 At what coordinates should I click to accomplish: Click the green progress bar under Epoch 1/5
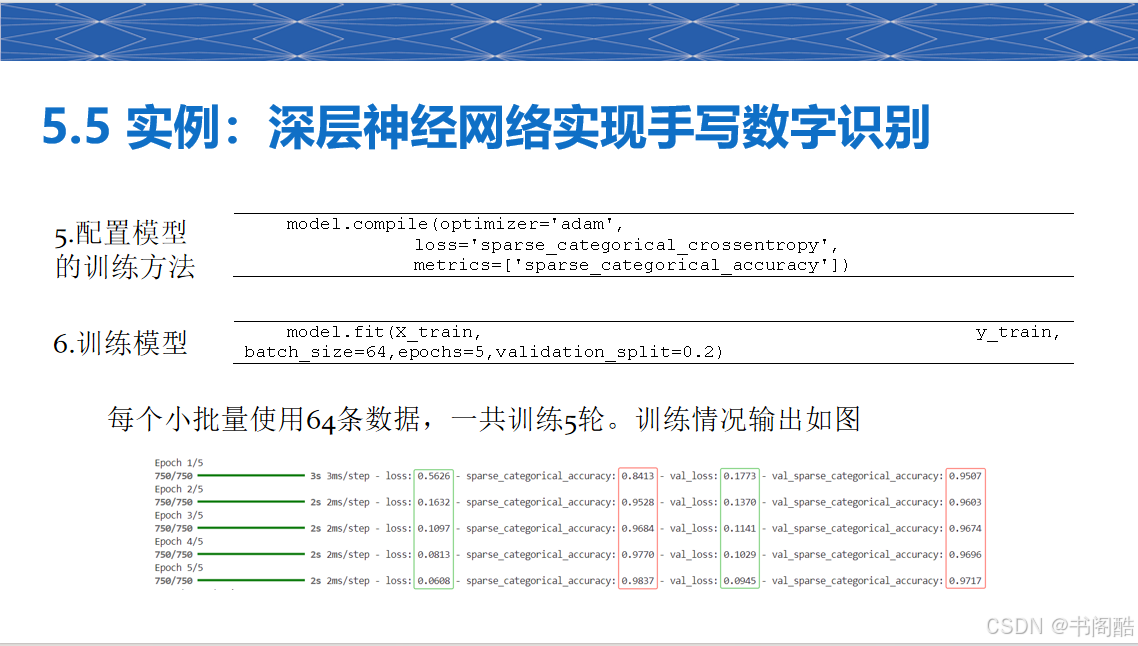251,475
